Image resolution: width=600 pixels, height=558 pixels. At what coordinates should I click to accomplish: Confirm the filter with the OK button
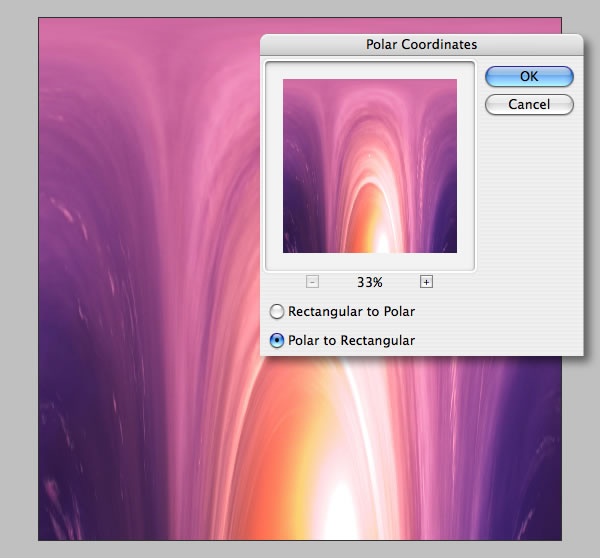[x=529, y=76]
